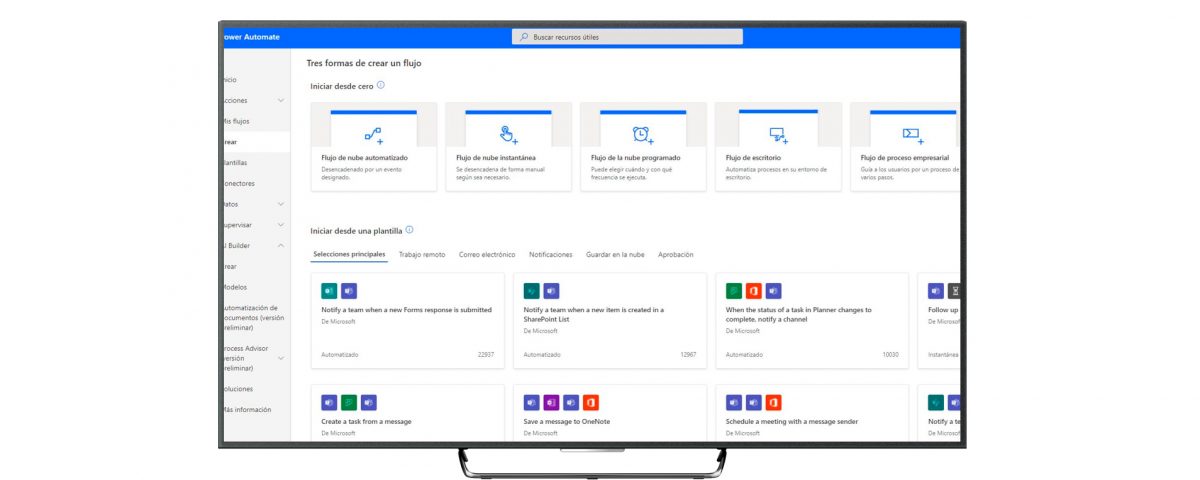Viewport: 1200px width, 480px height.
Task: Click the Buscar recursos útiles search field
Action: pos(627,37)
